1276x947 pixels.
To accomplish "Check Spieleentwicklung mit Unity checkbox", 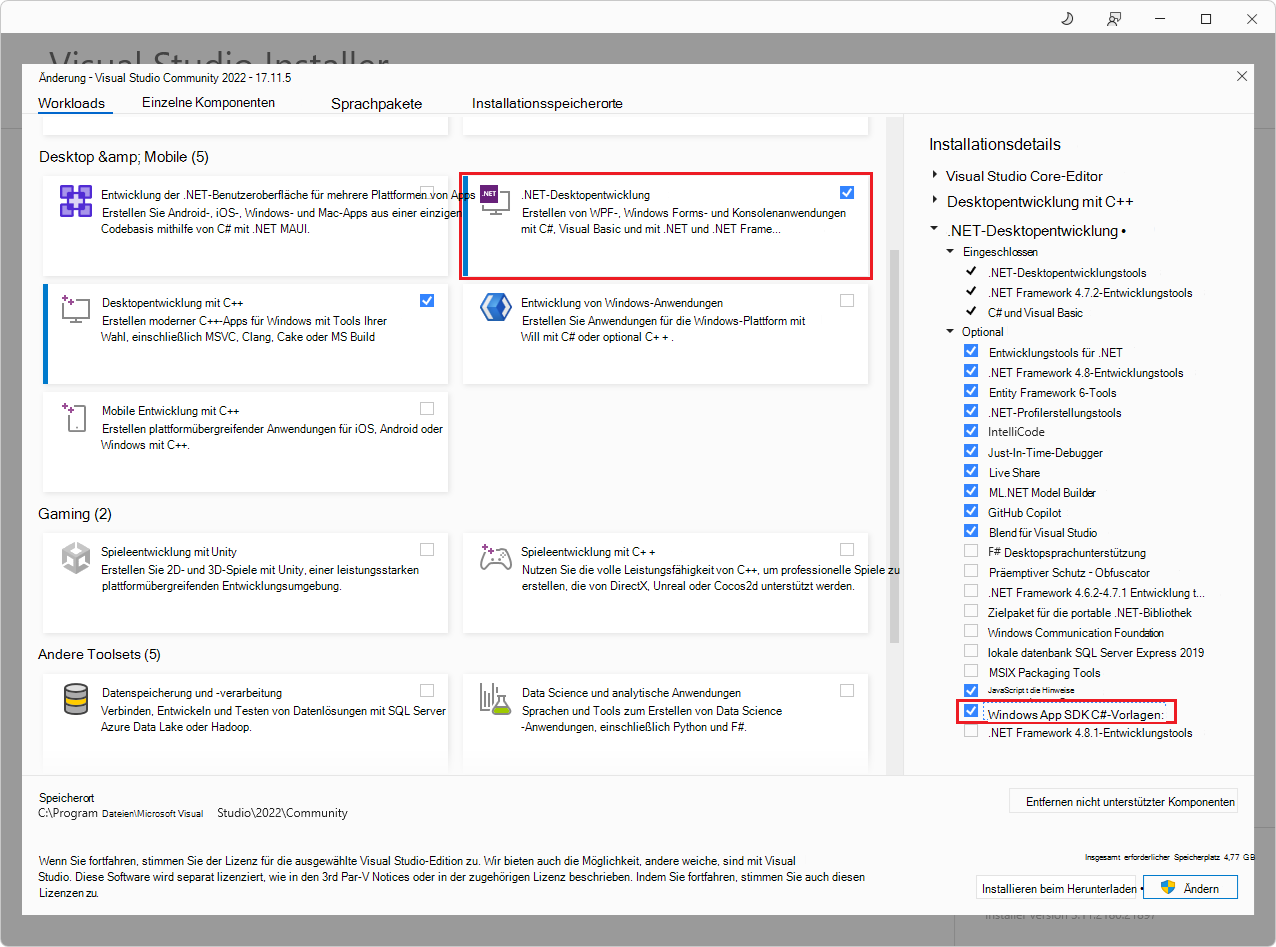I will click(x=427, y=549).
